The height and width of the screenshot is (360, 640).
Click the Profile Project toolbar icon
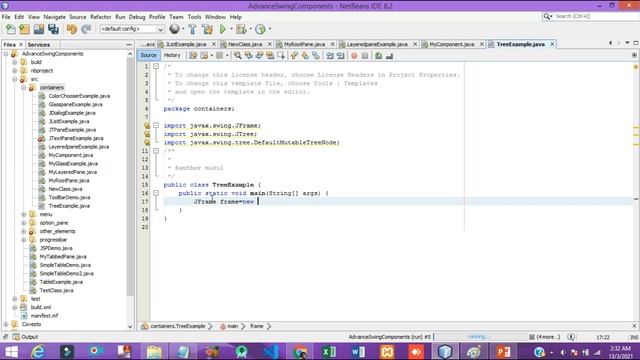pyautogui.click(x=260, y=29)
